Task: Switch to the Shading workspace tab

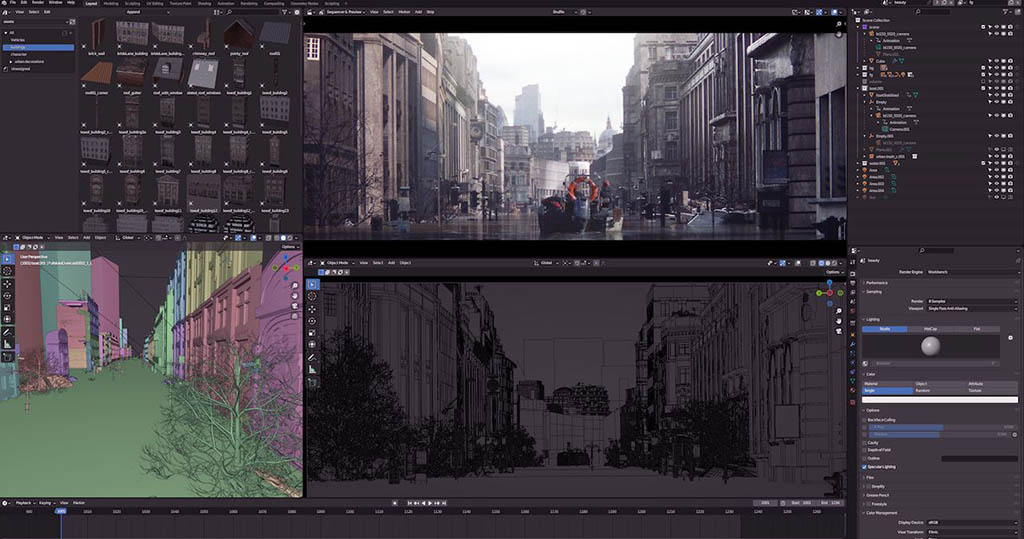Action: (204, 3)
